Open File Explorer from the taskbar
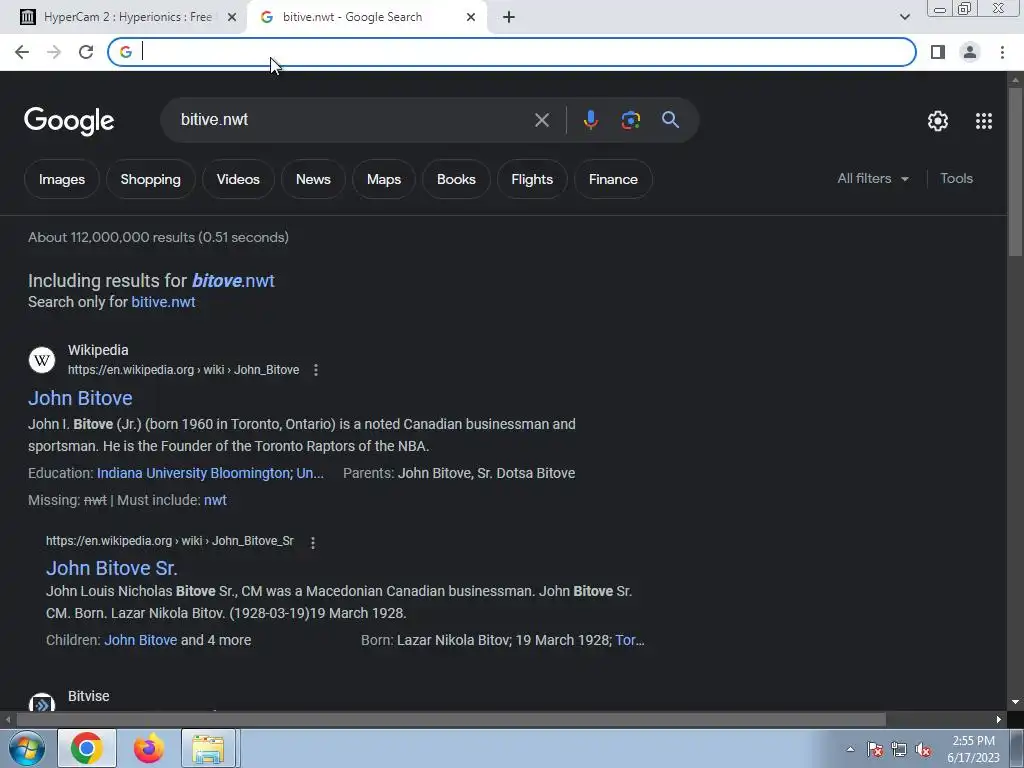1024x768 pixels. 208,748
